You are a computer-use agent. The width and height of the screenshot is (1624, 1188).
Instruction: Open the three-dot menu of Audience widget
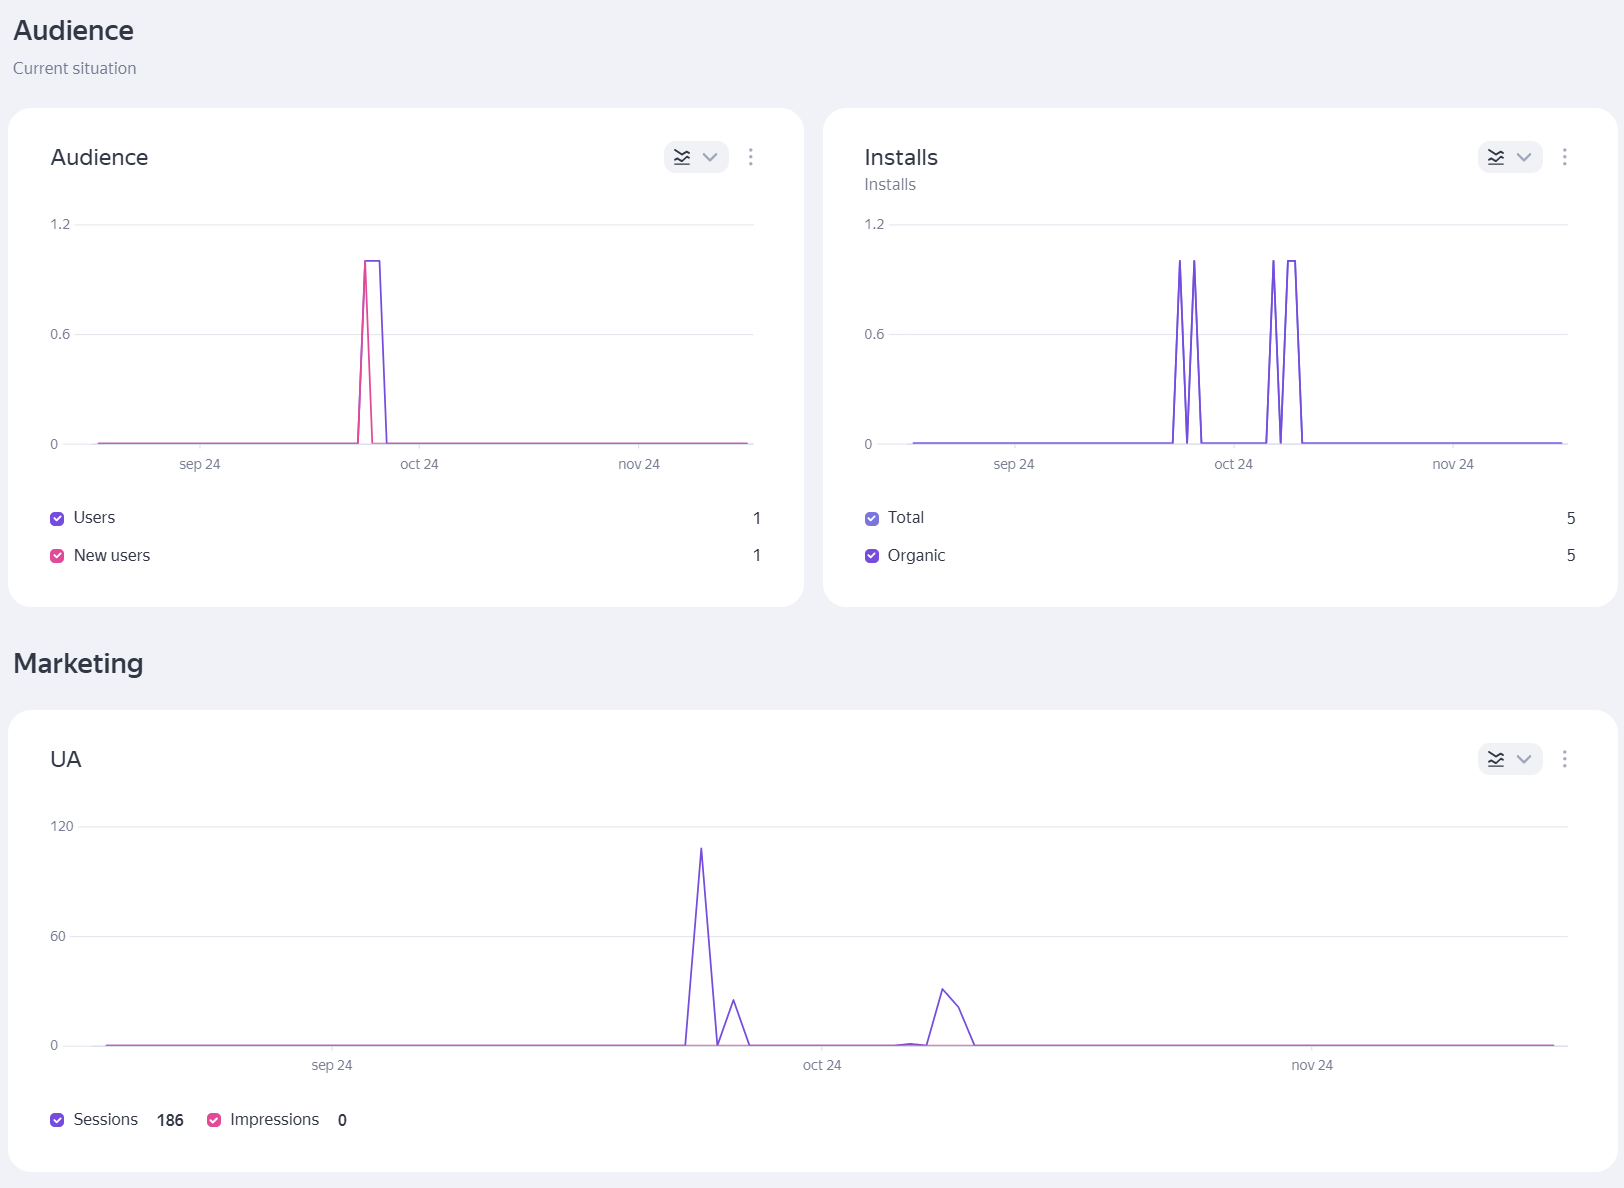click(751, 157)
